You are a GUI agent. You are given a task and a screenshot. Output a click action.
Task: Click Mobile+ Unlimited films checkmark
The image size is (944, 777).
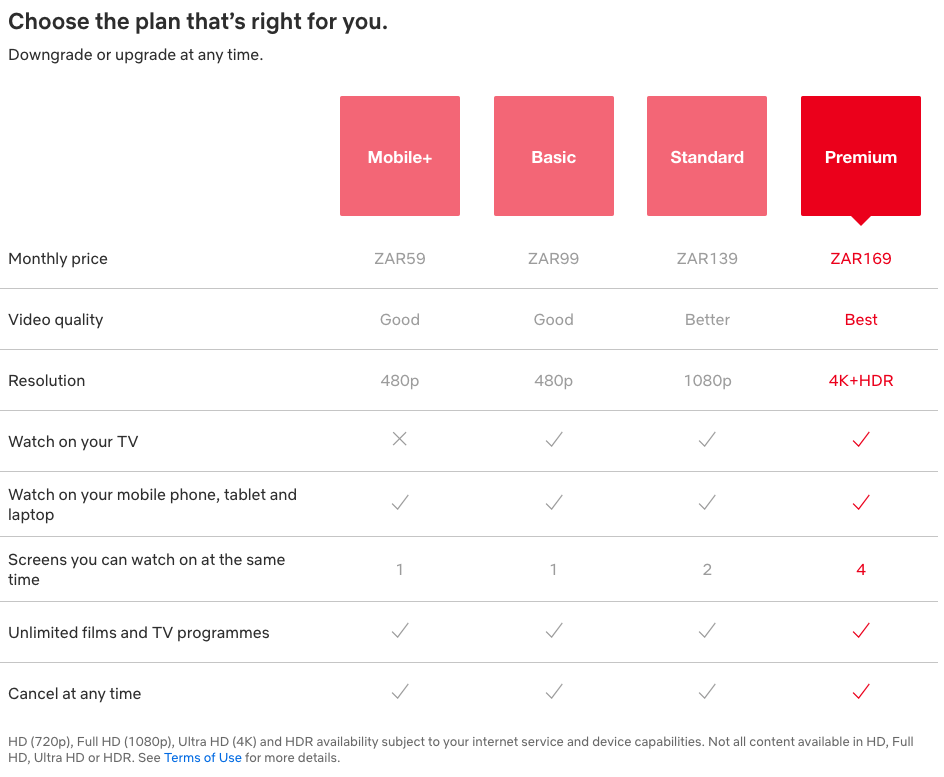(x=400, y=631)
